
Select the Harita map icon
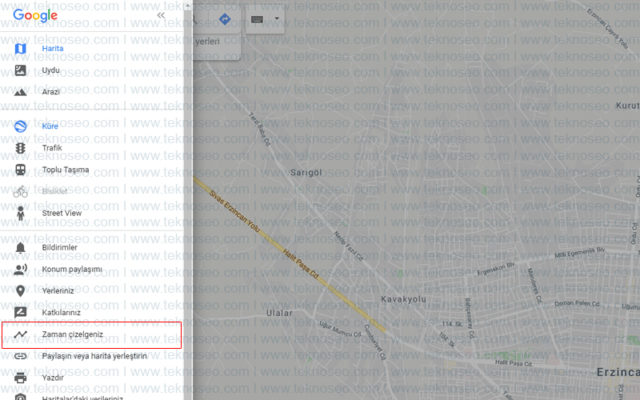tap(20, 49)
